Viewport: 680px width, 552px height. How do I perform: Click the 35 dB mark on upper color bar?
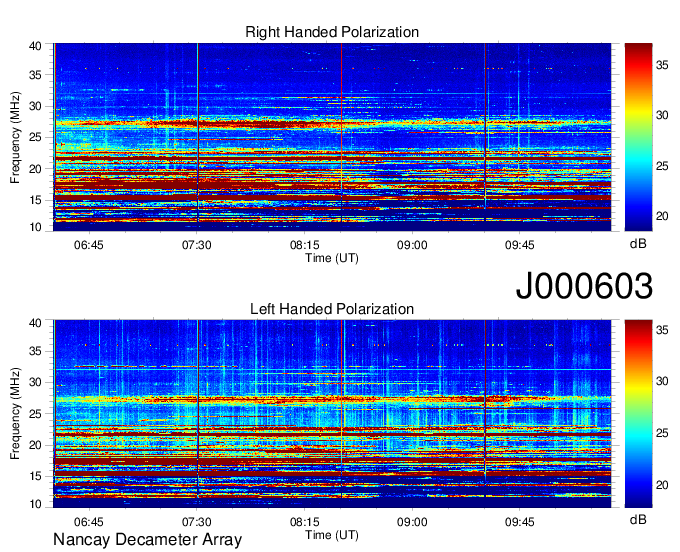point(662,65)
